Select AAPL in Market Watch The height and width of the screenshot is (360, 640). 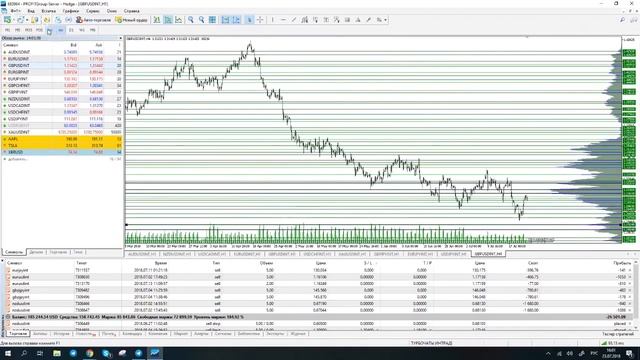[62, 139]
